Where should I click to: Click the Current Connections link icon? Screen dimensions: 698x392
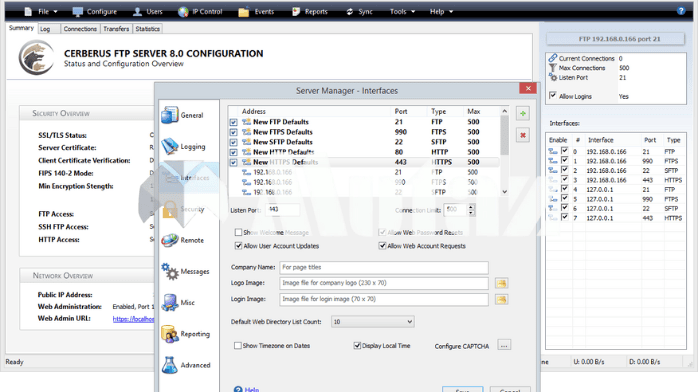552,58
